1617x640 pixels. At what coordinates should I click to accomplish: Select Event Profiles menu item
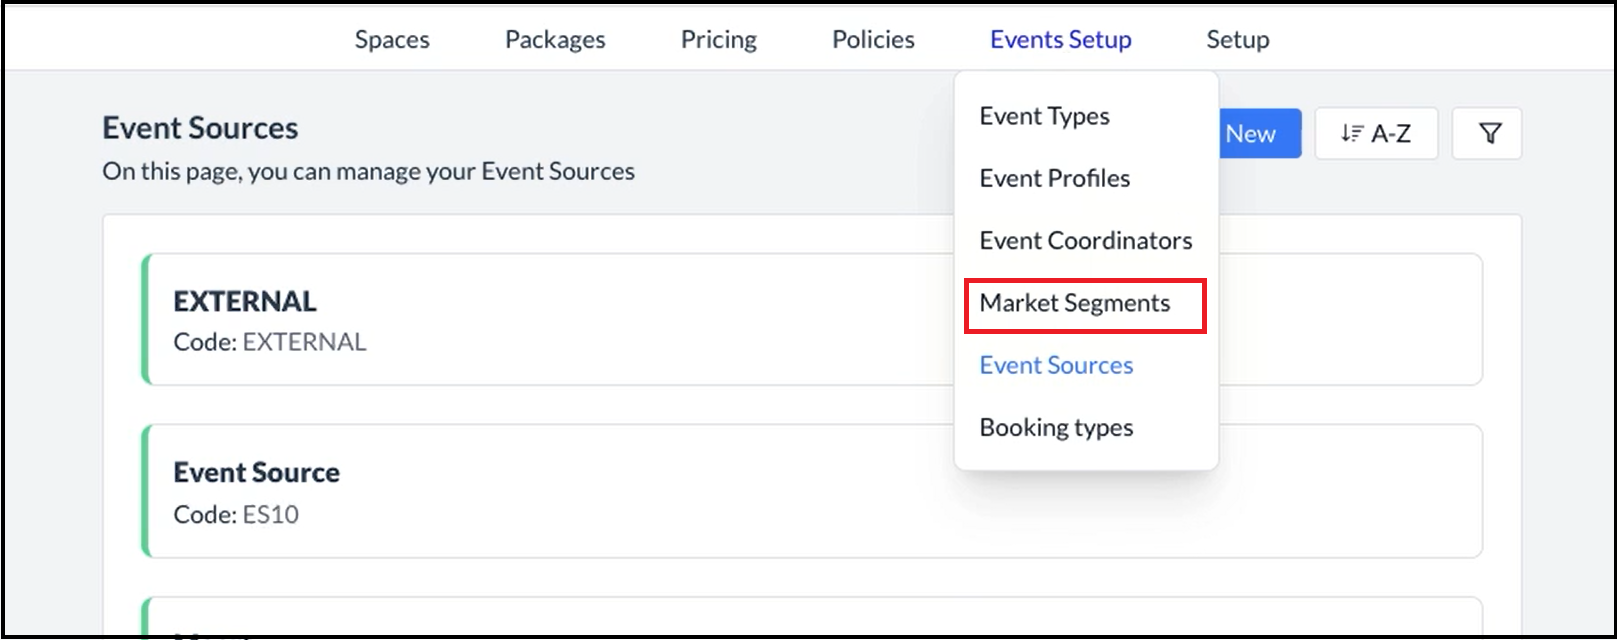click(x=1054, y=178)
